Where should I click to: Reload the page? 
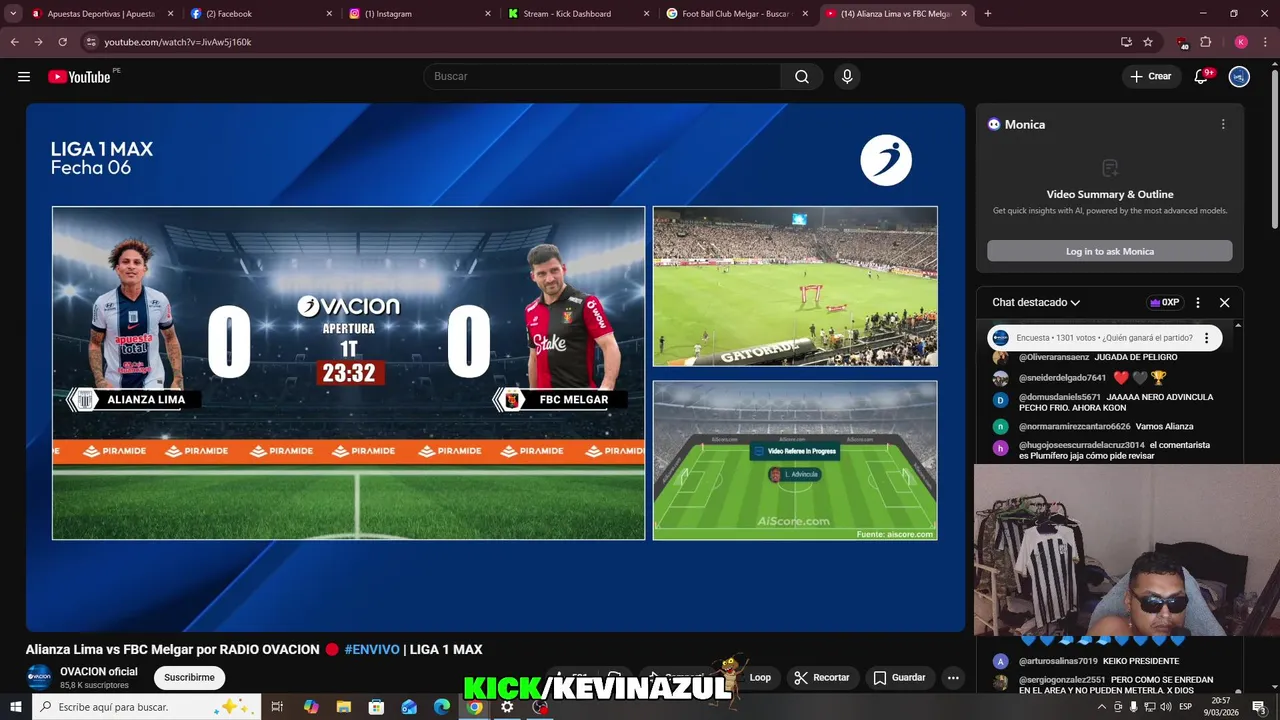[x=62, y=42]
